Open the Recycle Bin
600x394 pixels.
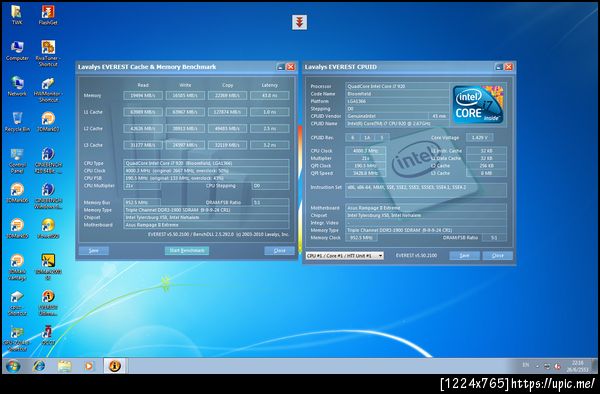tap(17, 122)
